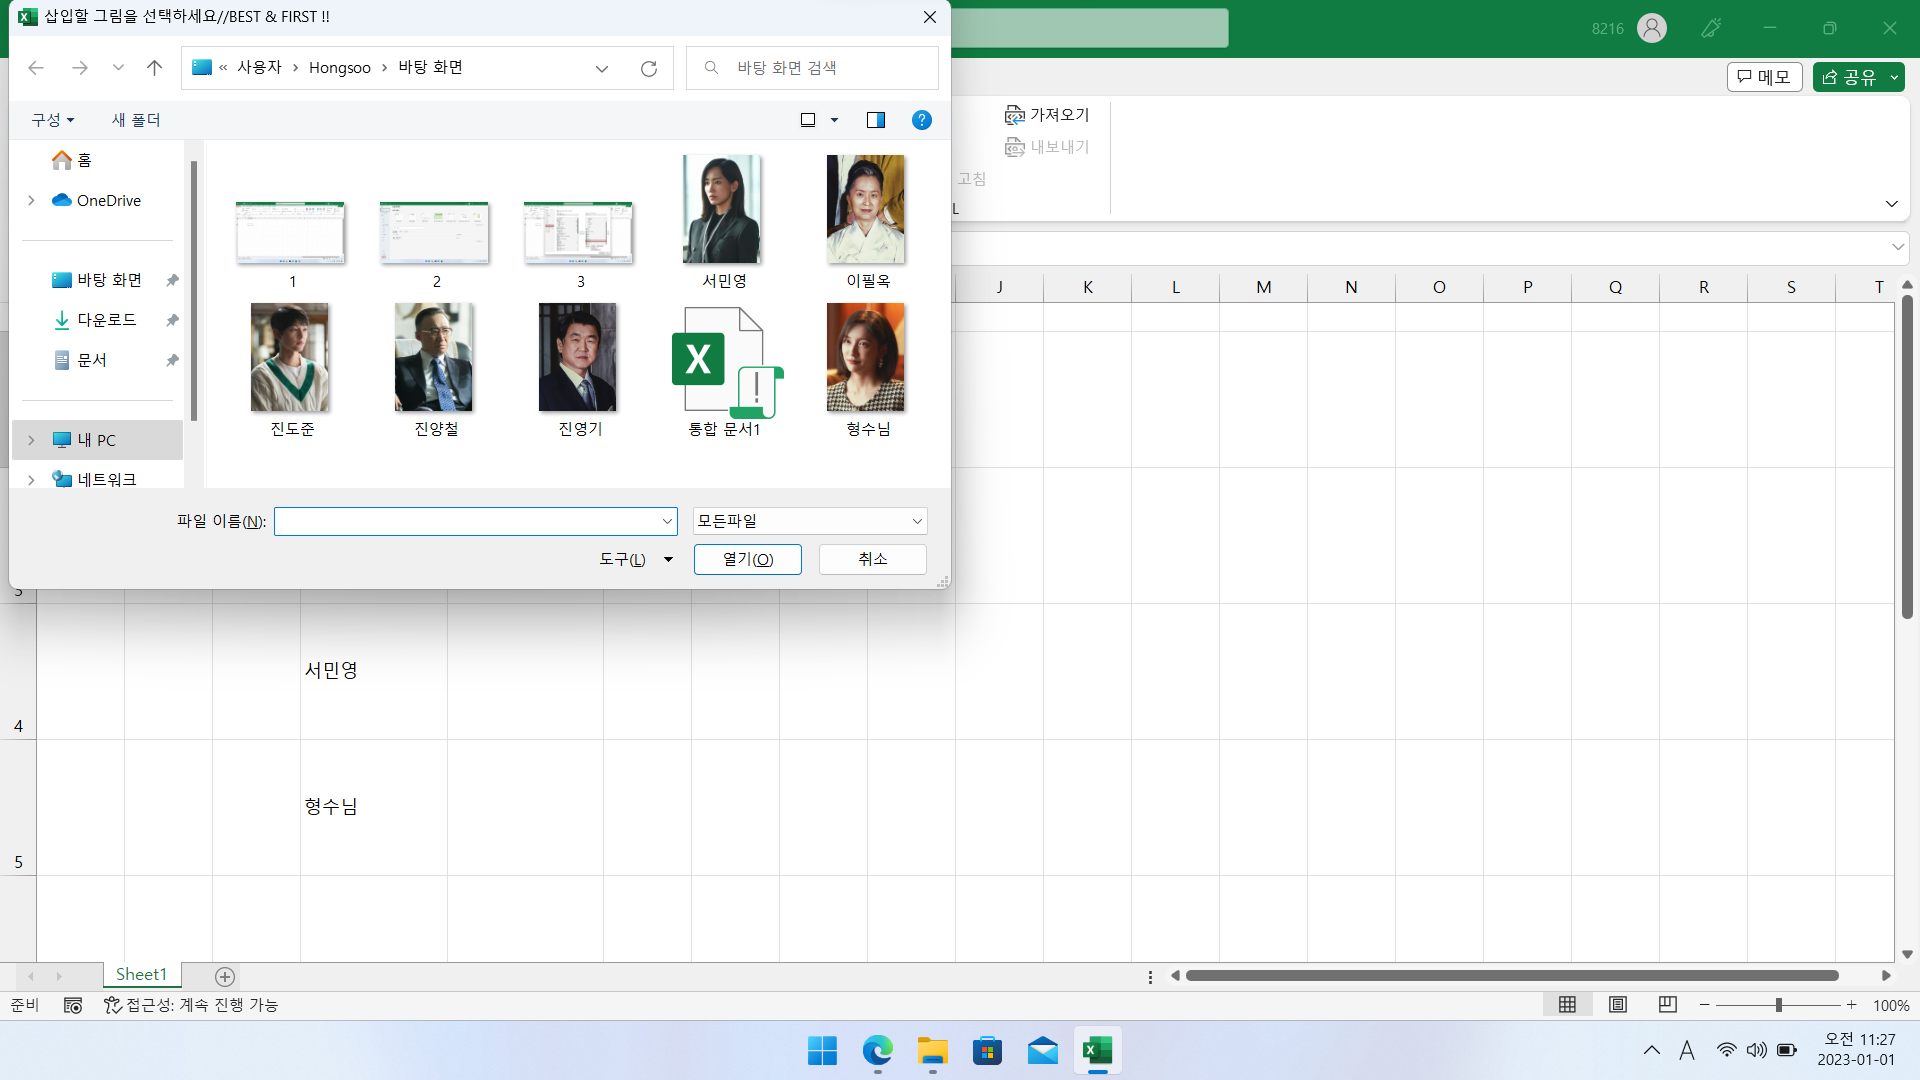Click add new sheet plus icon

tap(225, 976)
